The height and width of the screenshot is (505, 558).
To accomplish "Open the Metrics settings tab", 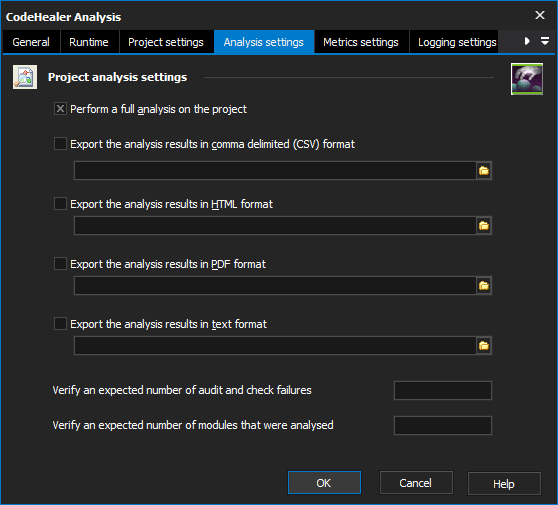I will 361,42.
